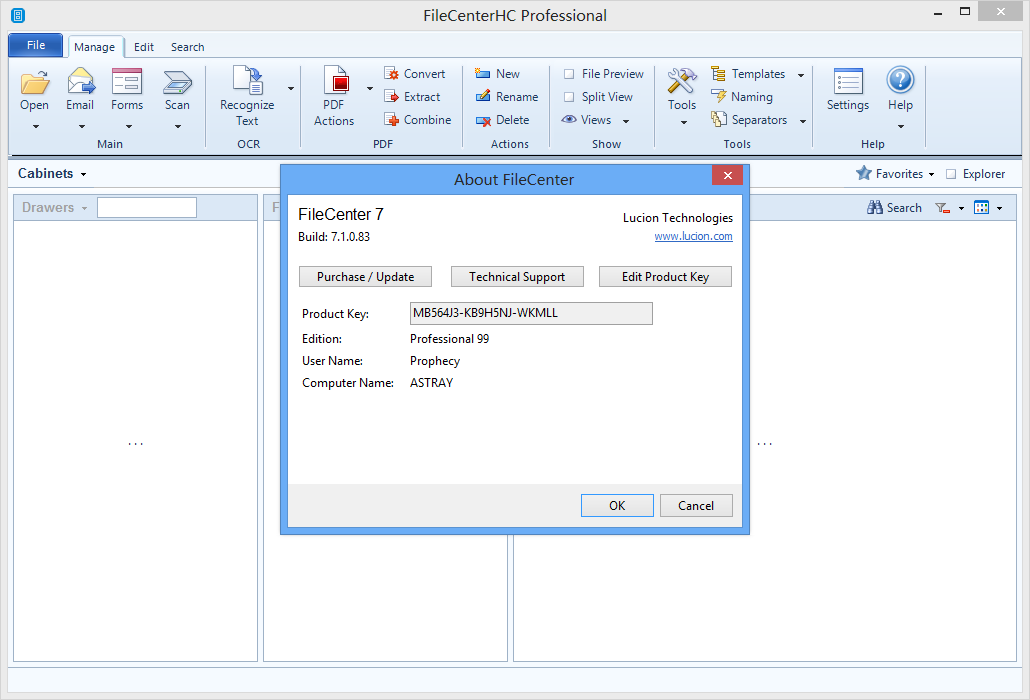Expand the Open dropdown arrow
Viewport: 1030px width, 700px height.
pos(35,127)
